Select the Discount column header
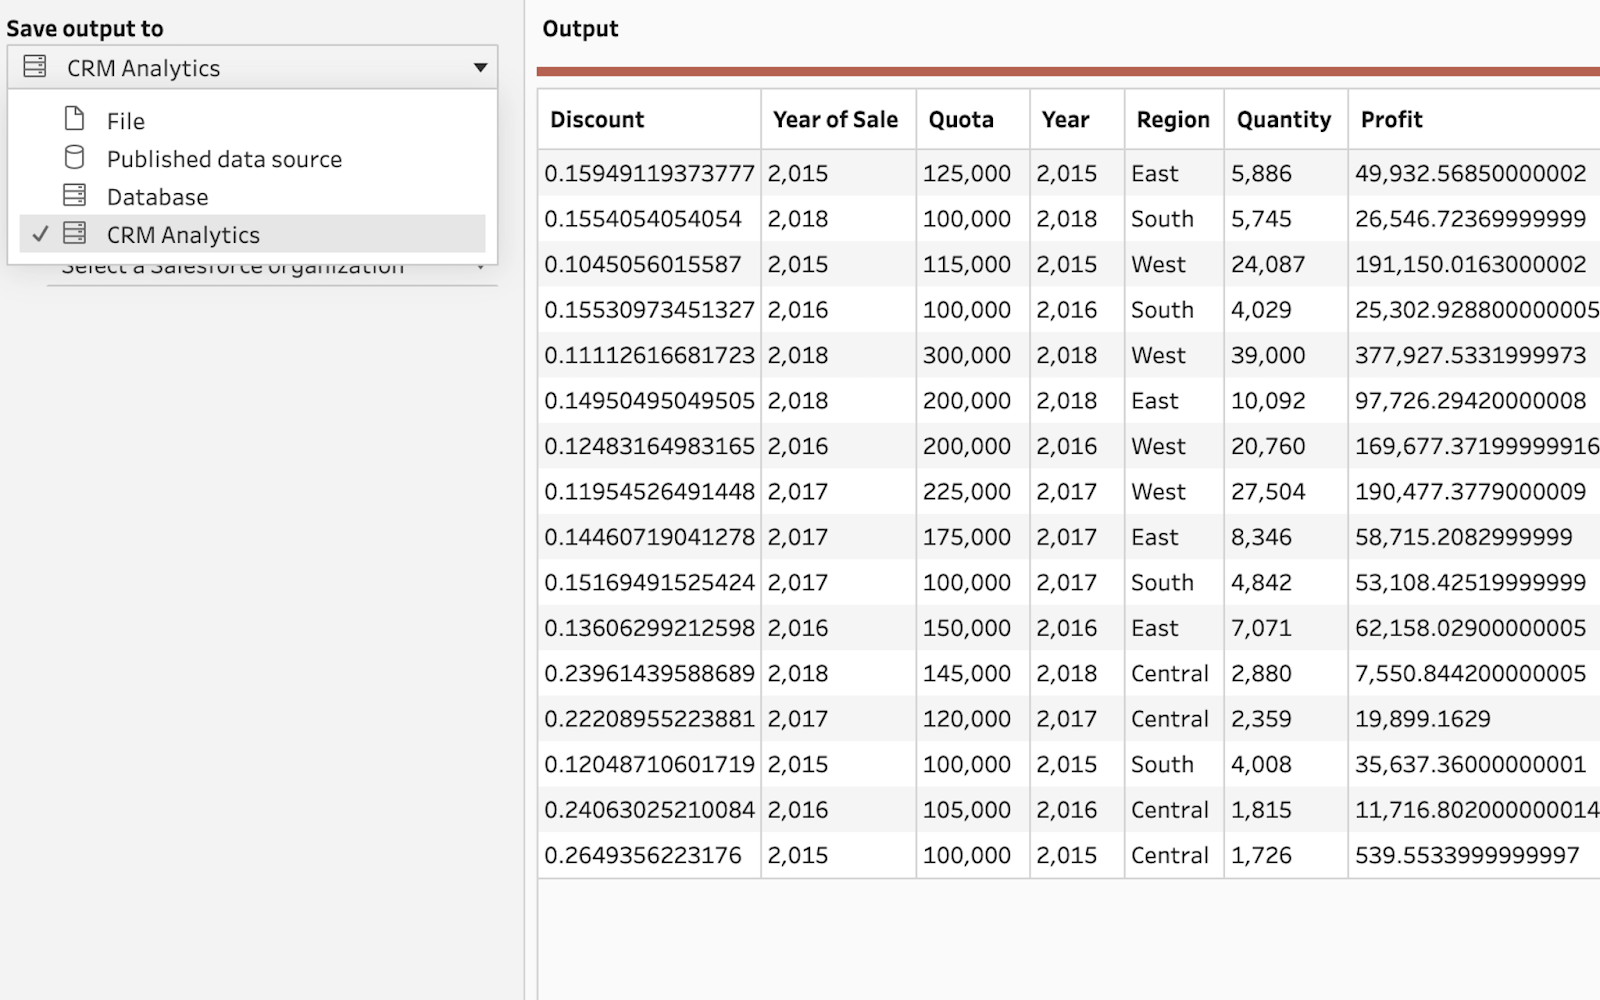Viewport: 1600px width, 1000px height. pos(597,119)
